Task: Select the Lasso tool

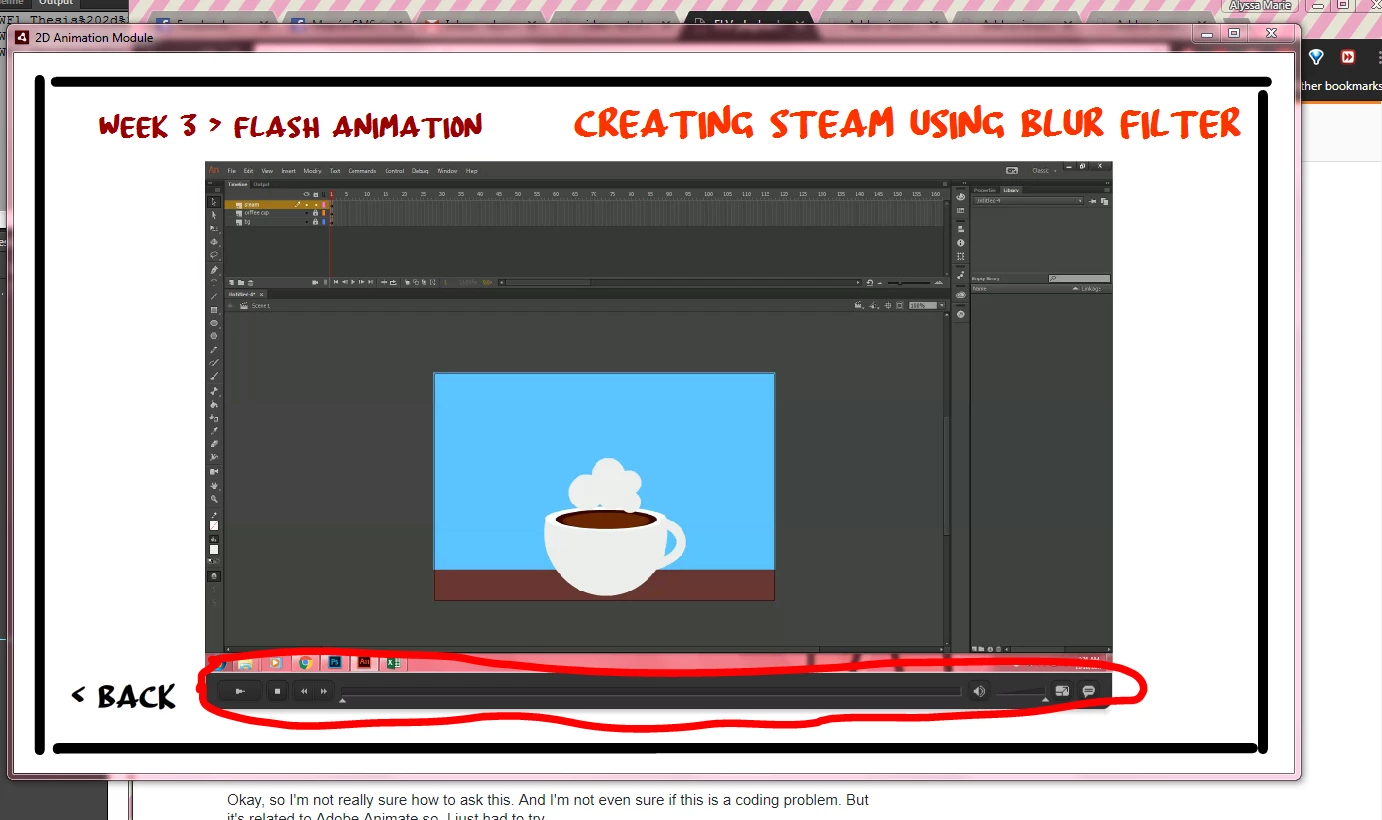Action: [x=214, y=254]
